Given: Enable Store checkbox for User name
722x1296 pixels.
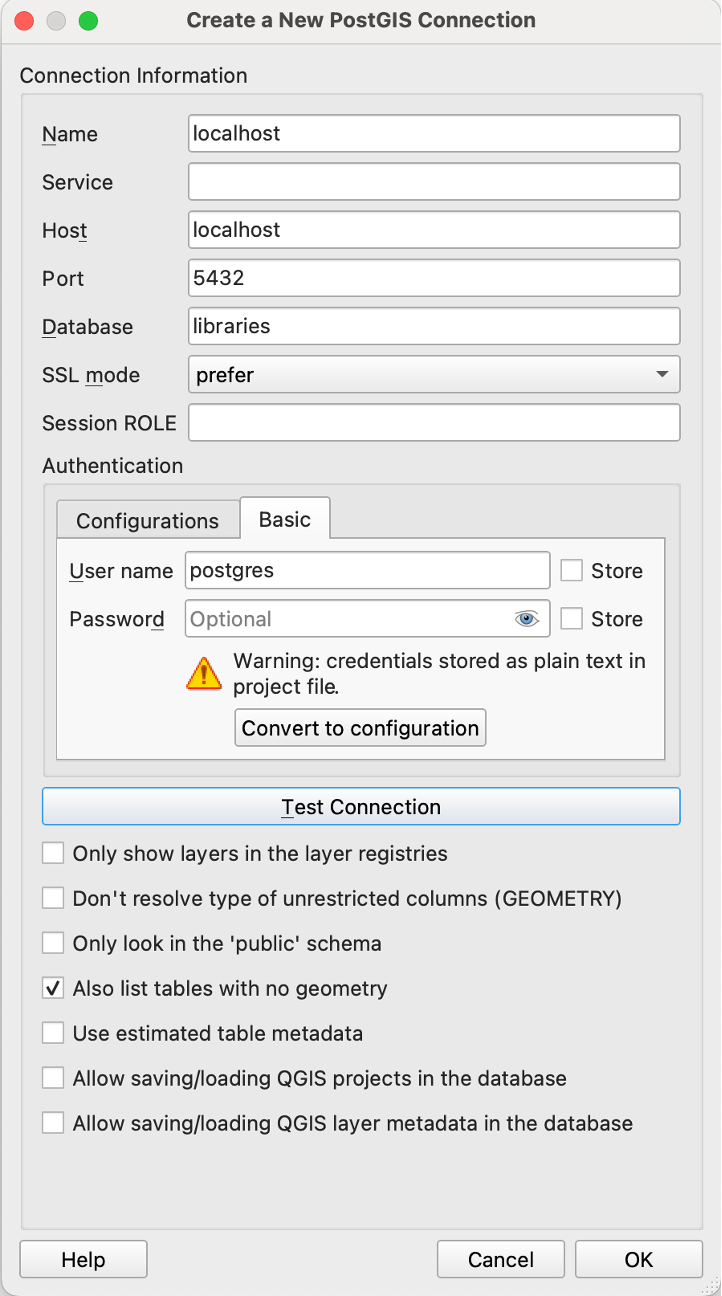Looking at the screenshot, I should click(571, 571).
